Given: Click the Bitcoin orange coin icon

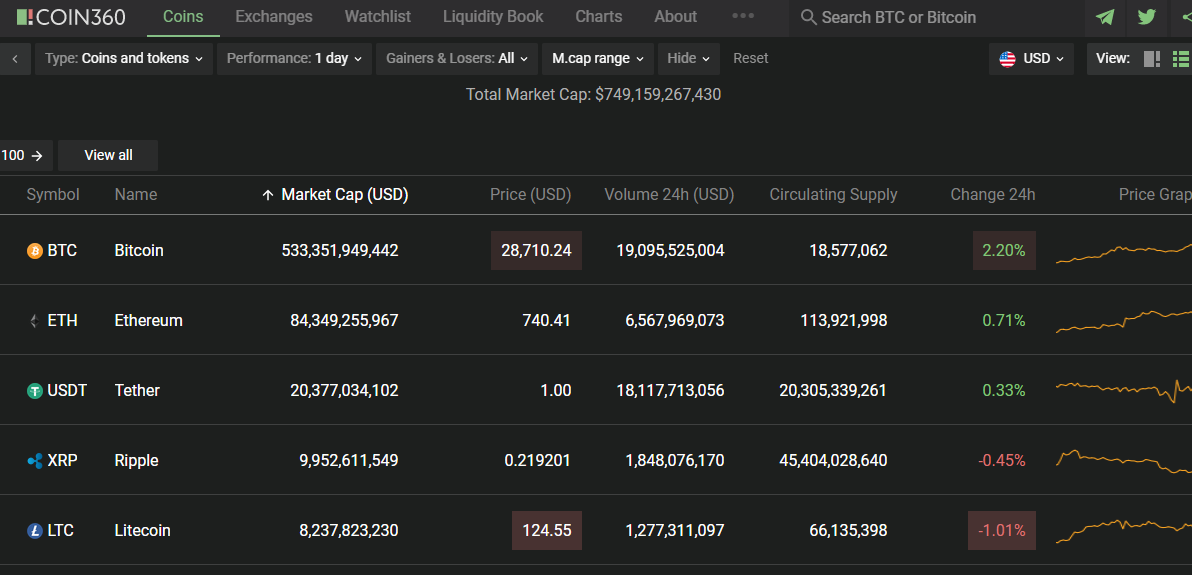Looking at the screenshot, I should (x=35, y=250).
